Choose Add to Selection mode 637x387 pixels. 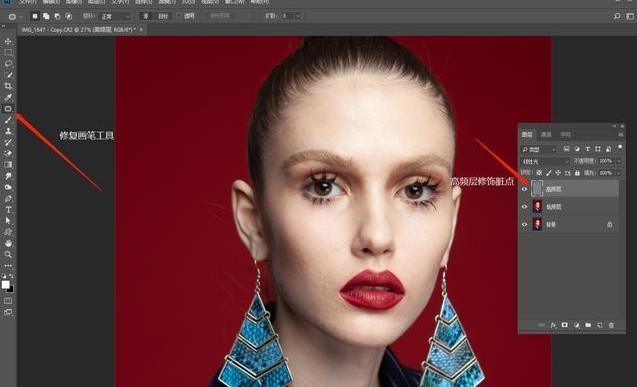click(46, 16)
